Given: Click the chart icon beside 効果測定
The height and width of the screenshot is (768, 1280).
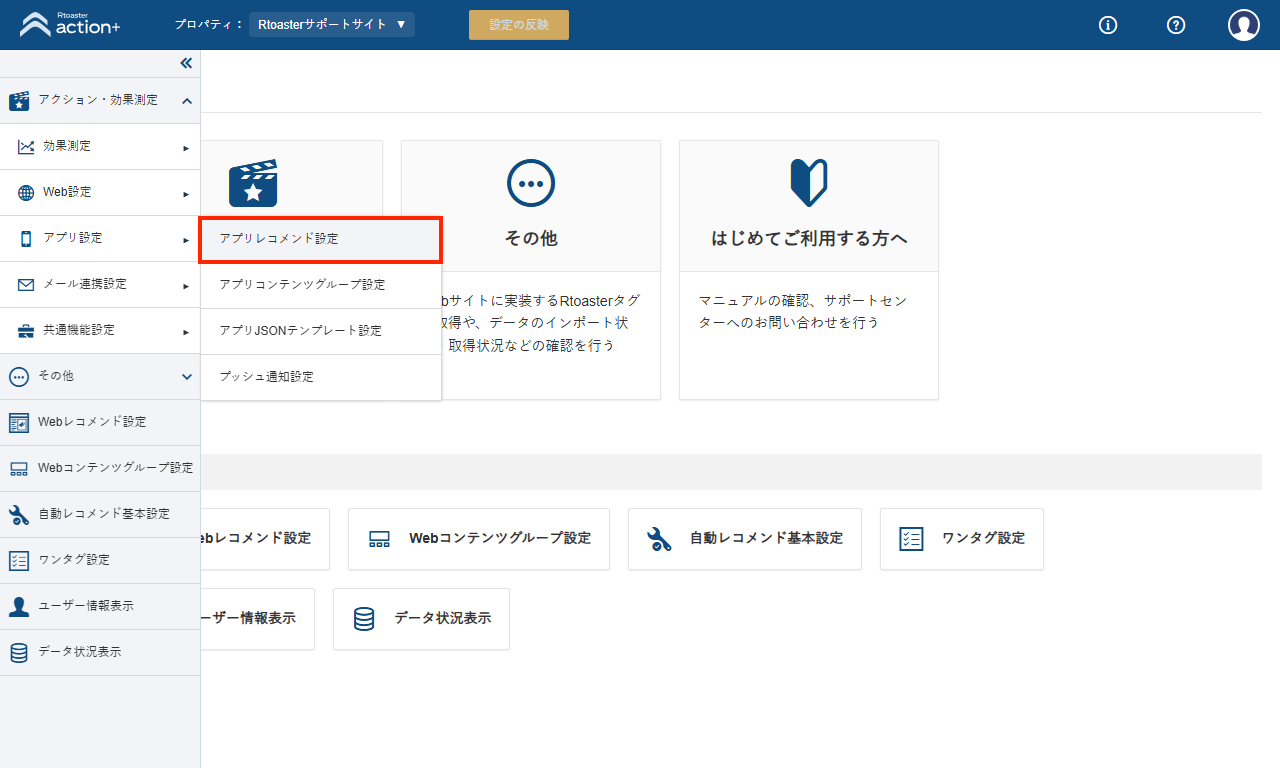Looking at the screenshot, I should 26,147.
